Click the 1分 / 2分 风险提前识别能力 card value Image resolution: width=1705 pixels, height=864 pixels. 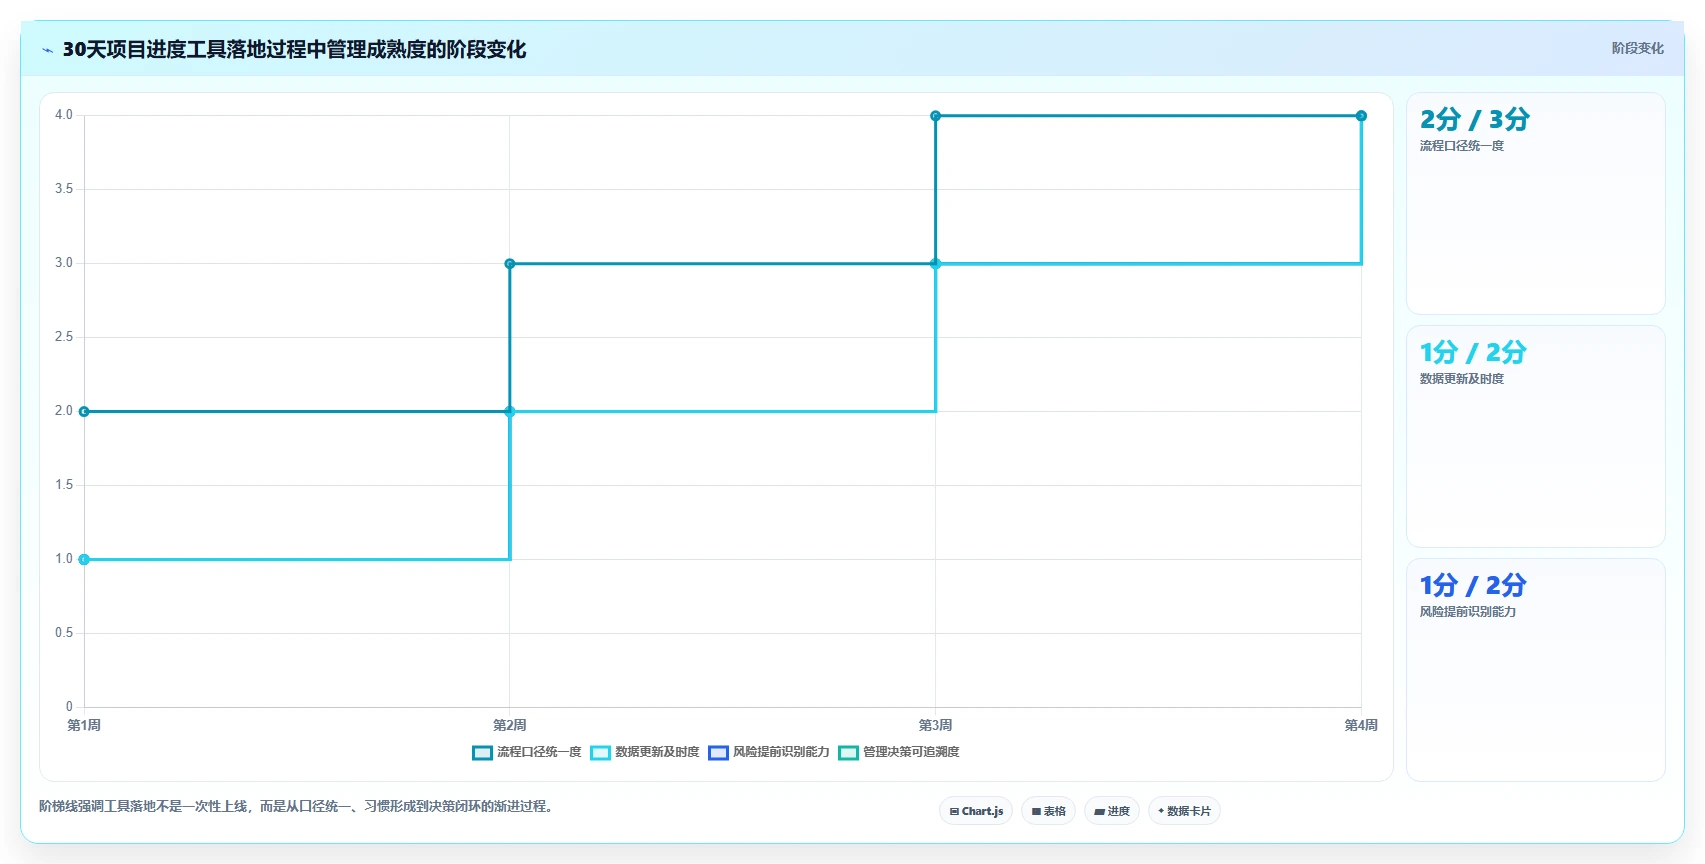click(1473, 585)
